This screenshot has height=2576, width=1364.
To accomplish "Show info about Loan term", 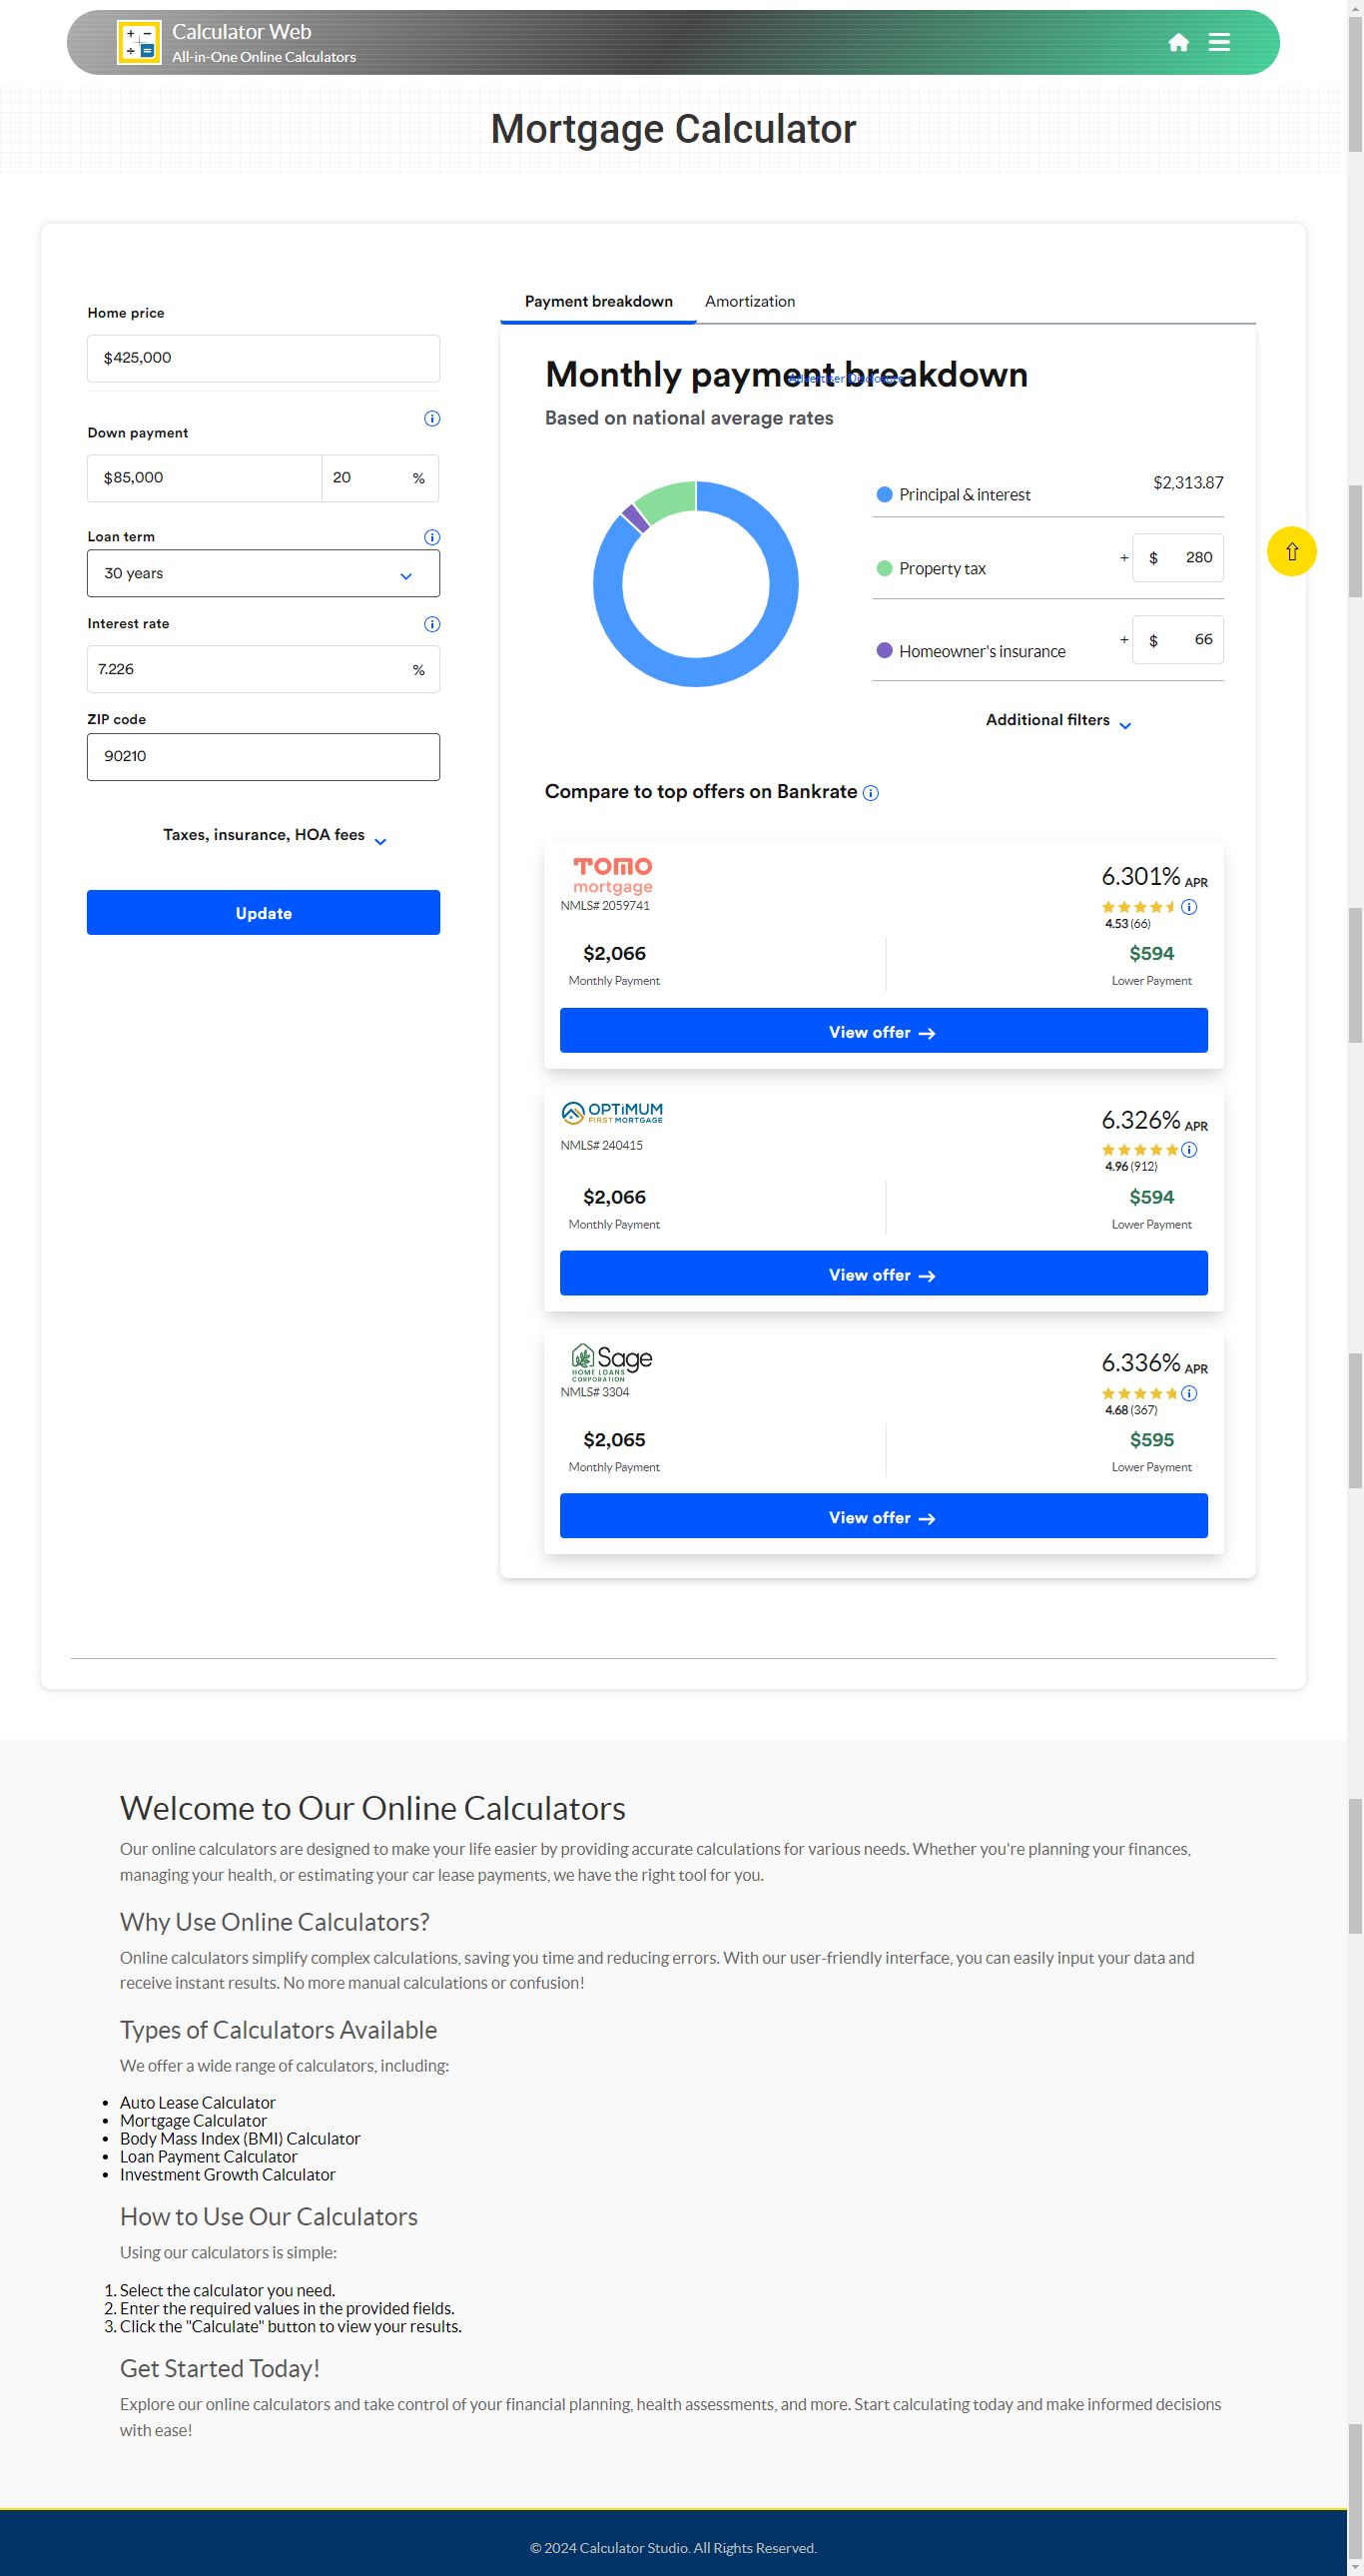I will tap(432, 537).
